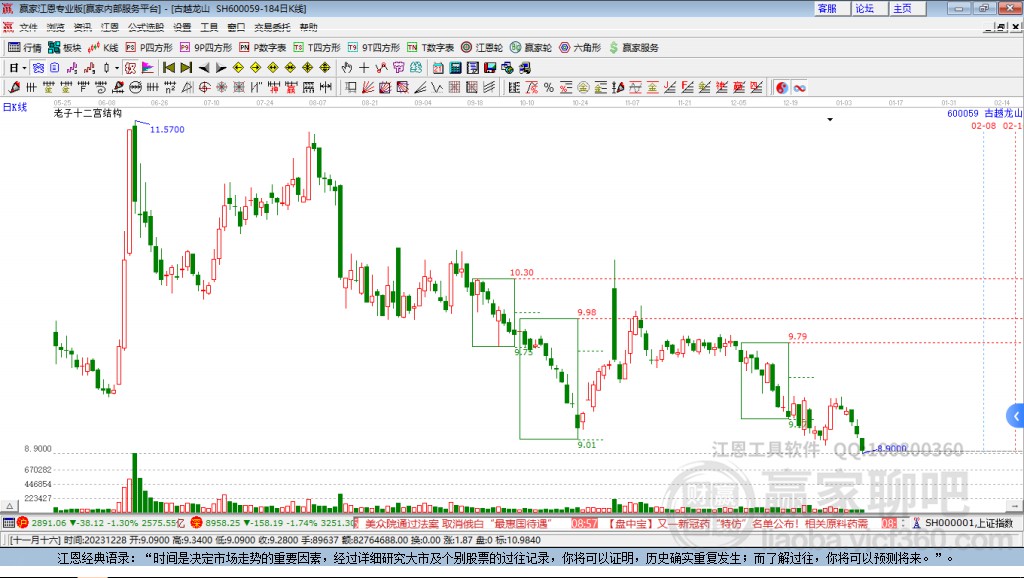The image size is (1024, 578).
Task: Click the 沪 Shanghai index indicator
Action: pos(23,522)
